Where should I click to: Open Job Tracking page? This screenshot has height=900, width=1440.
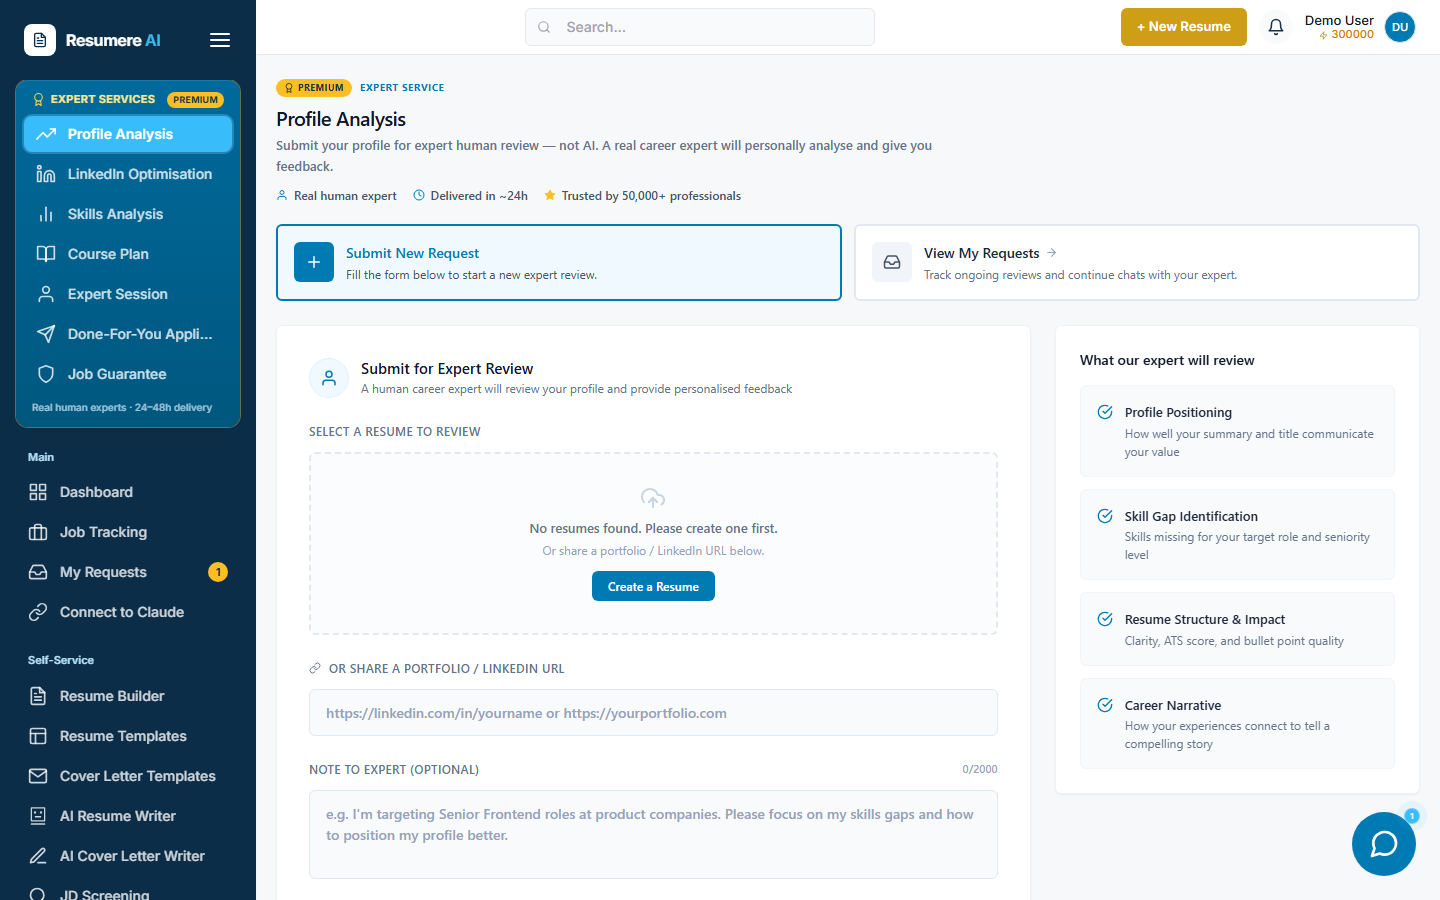point(128,532)
